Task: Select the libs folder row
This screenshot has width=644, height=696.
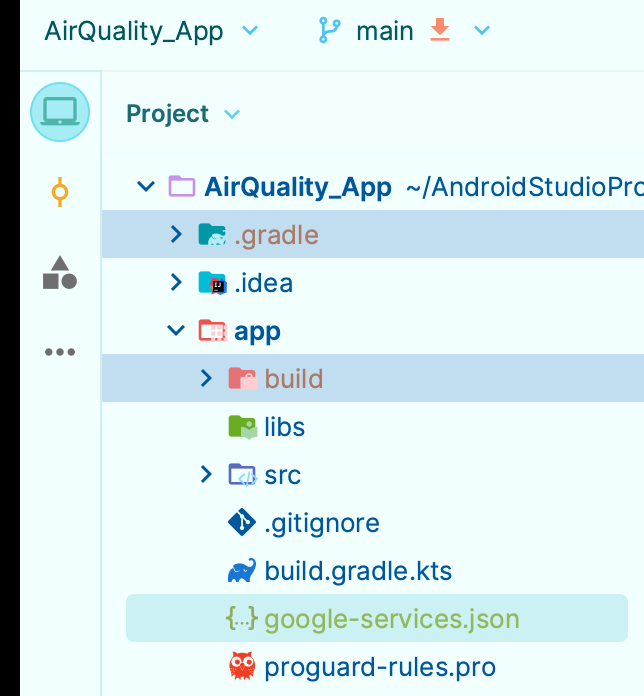Action: [373, 427]
